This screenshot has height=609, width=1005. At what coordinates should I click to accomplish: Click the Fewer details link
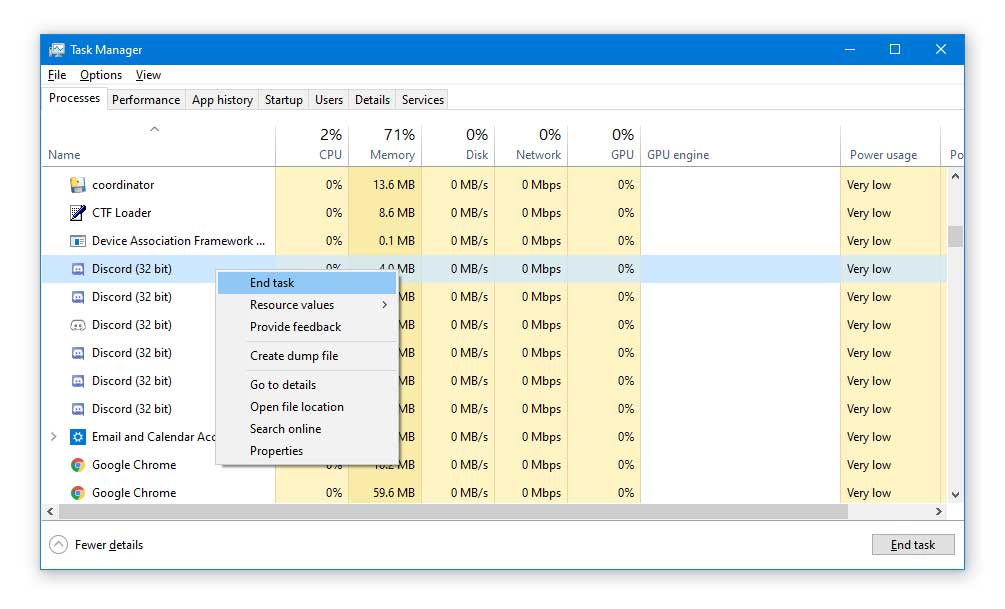pos(109,545)
